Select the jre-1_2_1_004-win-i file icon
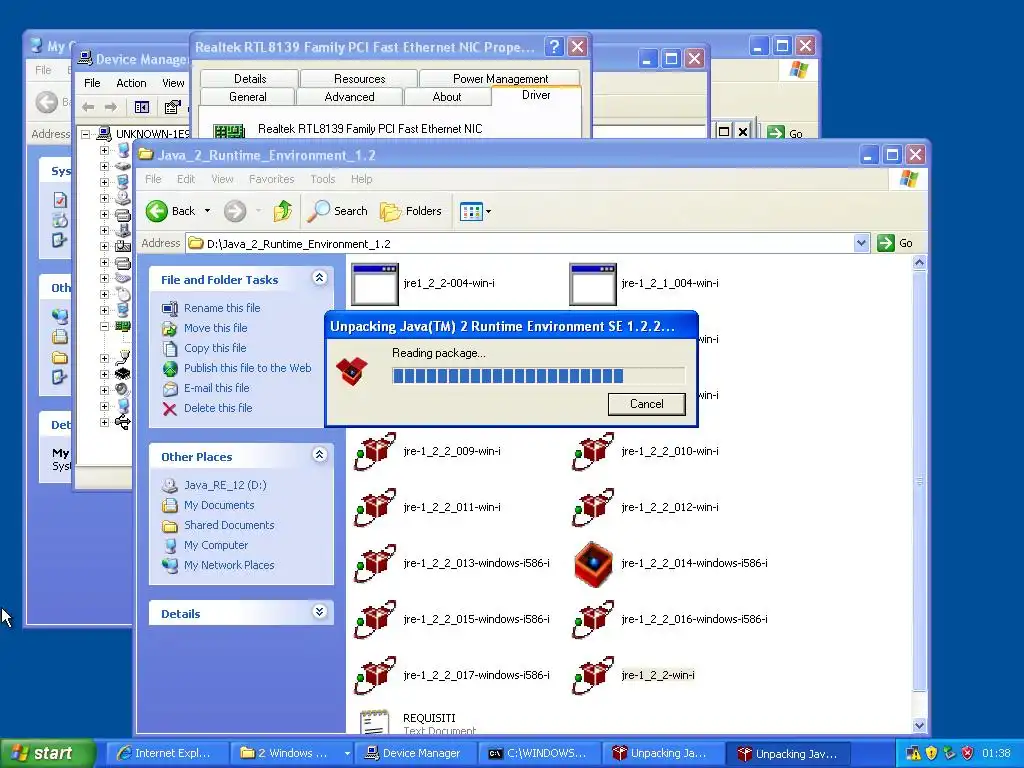Screen dimensions: 1024x768 point(593,284)
